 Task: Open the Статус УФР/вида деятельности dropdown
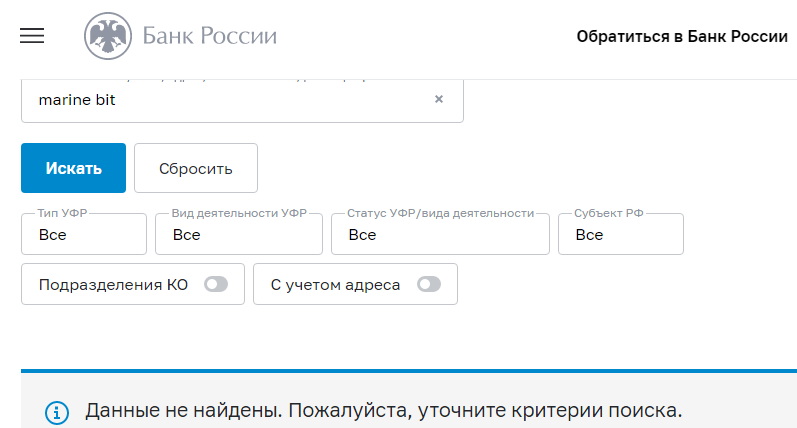[440, 235]
